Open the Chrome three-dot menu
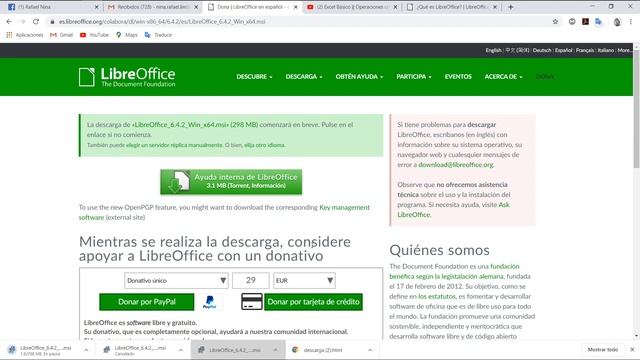Image resolution: width=640 pixels, height=360 pixels. 631,22
